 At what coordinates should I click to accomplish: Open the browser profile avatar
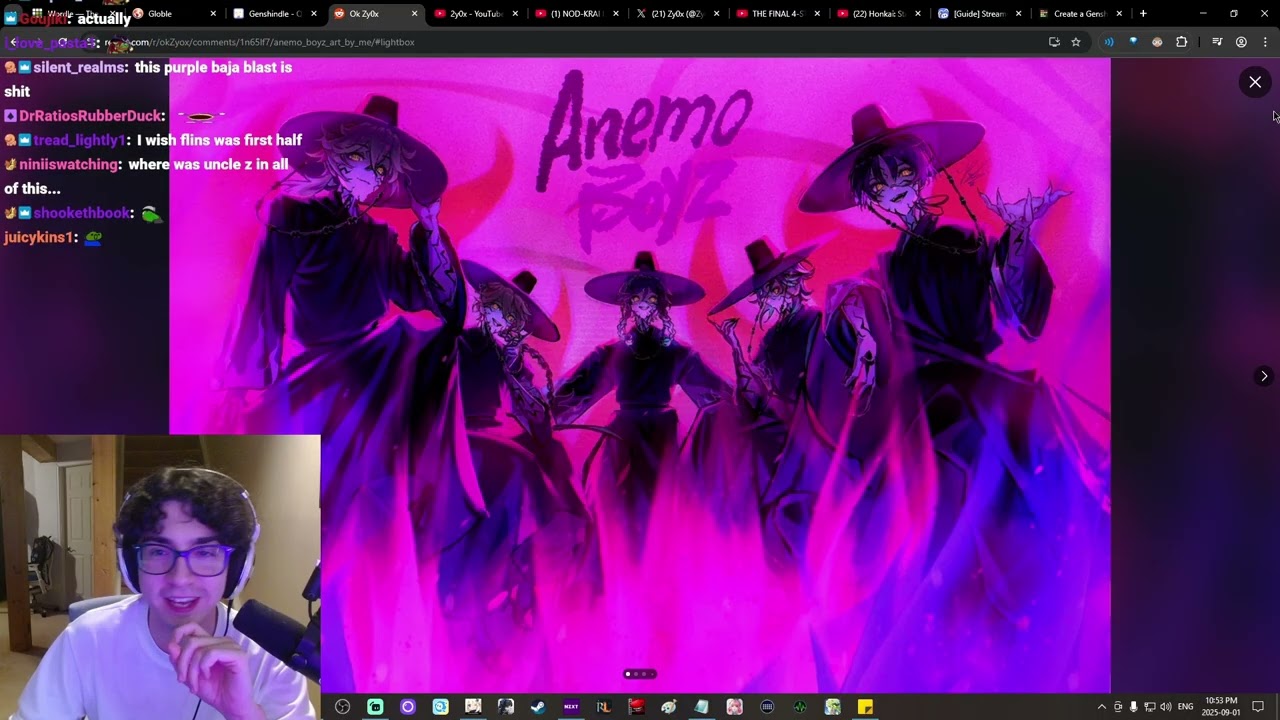(x=1241, y=42)
